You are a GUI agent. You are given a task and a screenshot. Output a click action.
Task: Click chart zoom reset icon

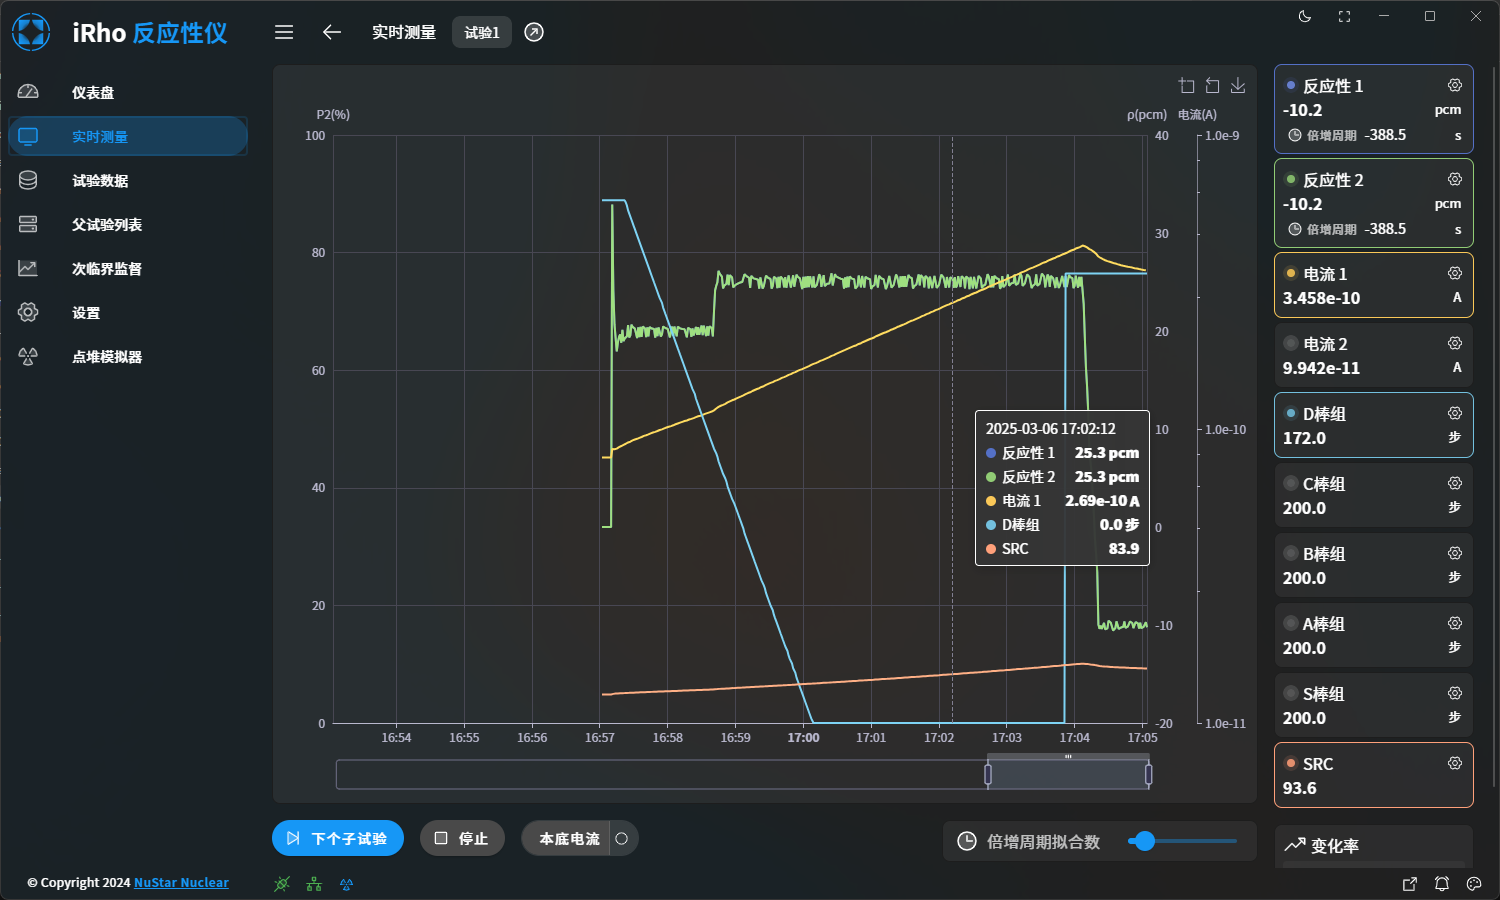pos(1212,86)
